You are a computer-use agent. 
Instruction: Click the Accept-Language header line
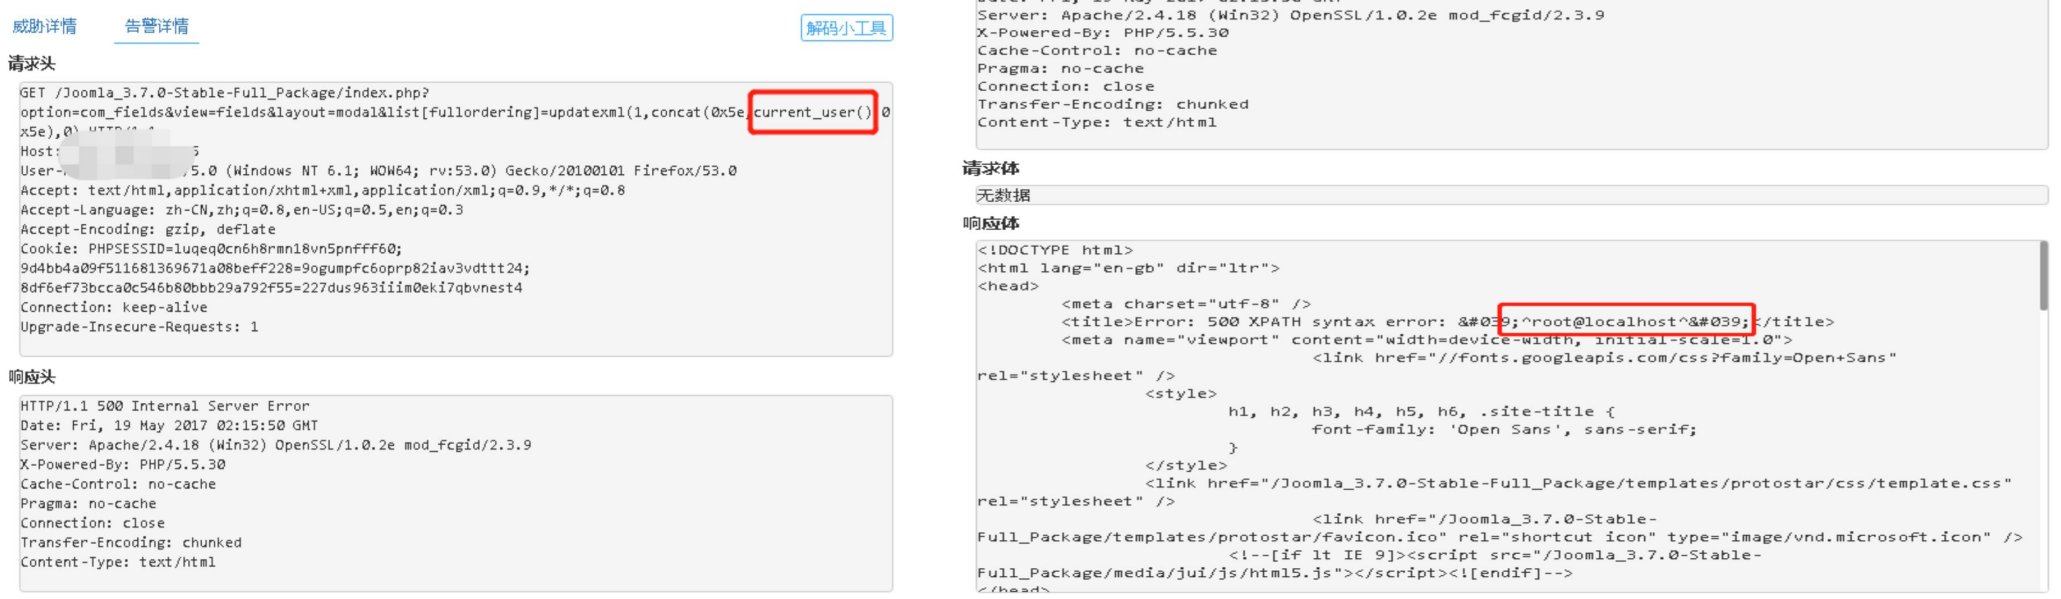pos(242,210)
